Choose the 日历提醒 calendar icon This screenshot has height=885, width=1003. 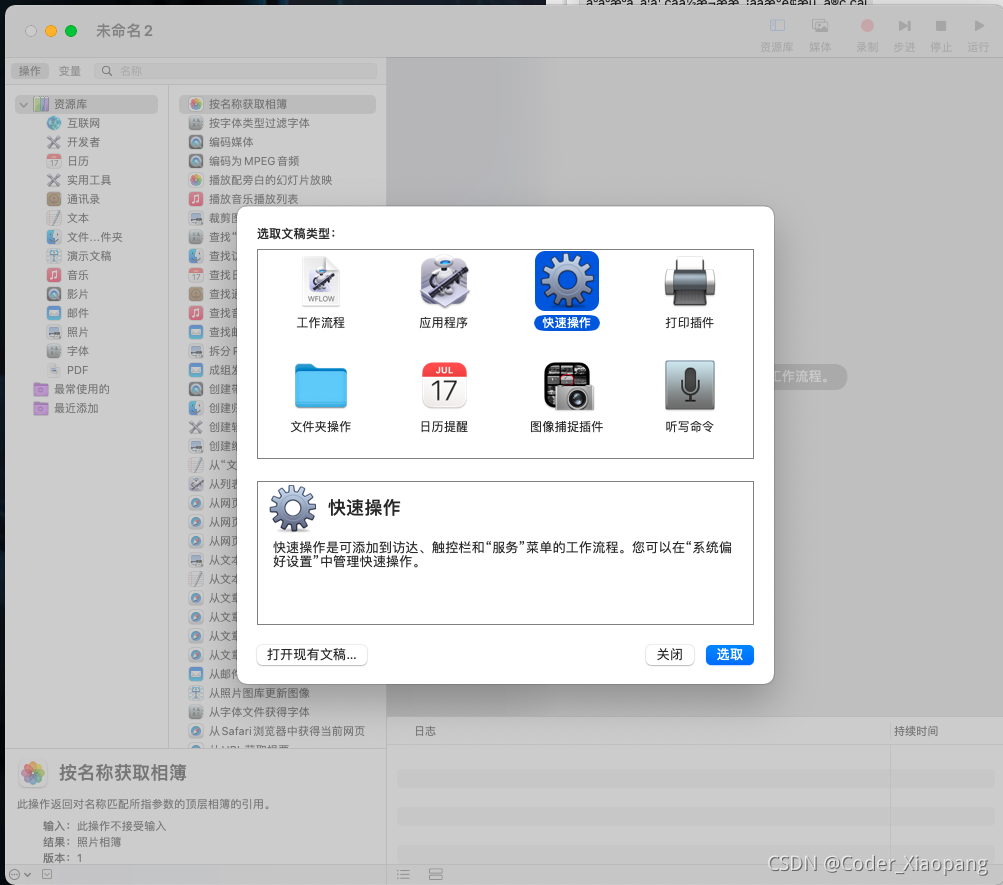click(x=444, y=386)
